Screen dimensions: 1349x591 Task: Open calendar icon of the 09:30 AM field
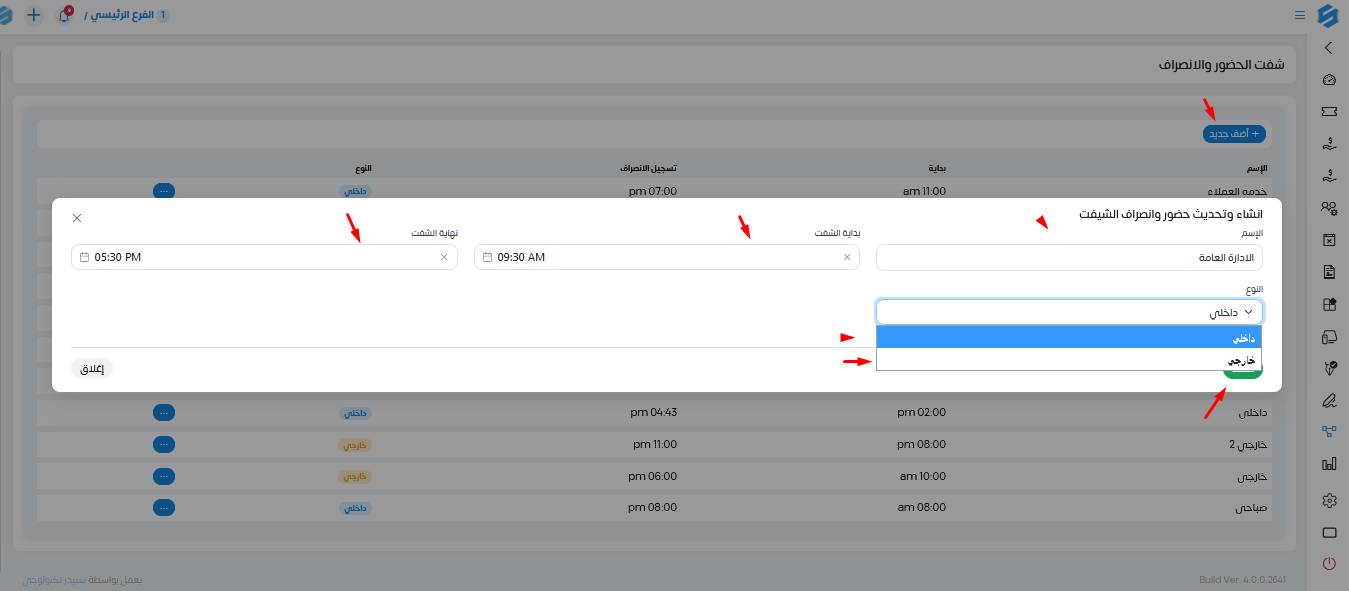[x=487, y=257]
